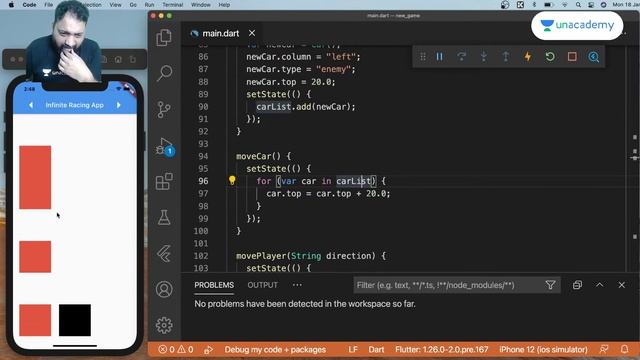Show code actions lightbulb on line 96

coord(232,180)
